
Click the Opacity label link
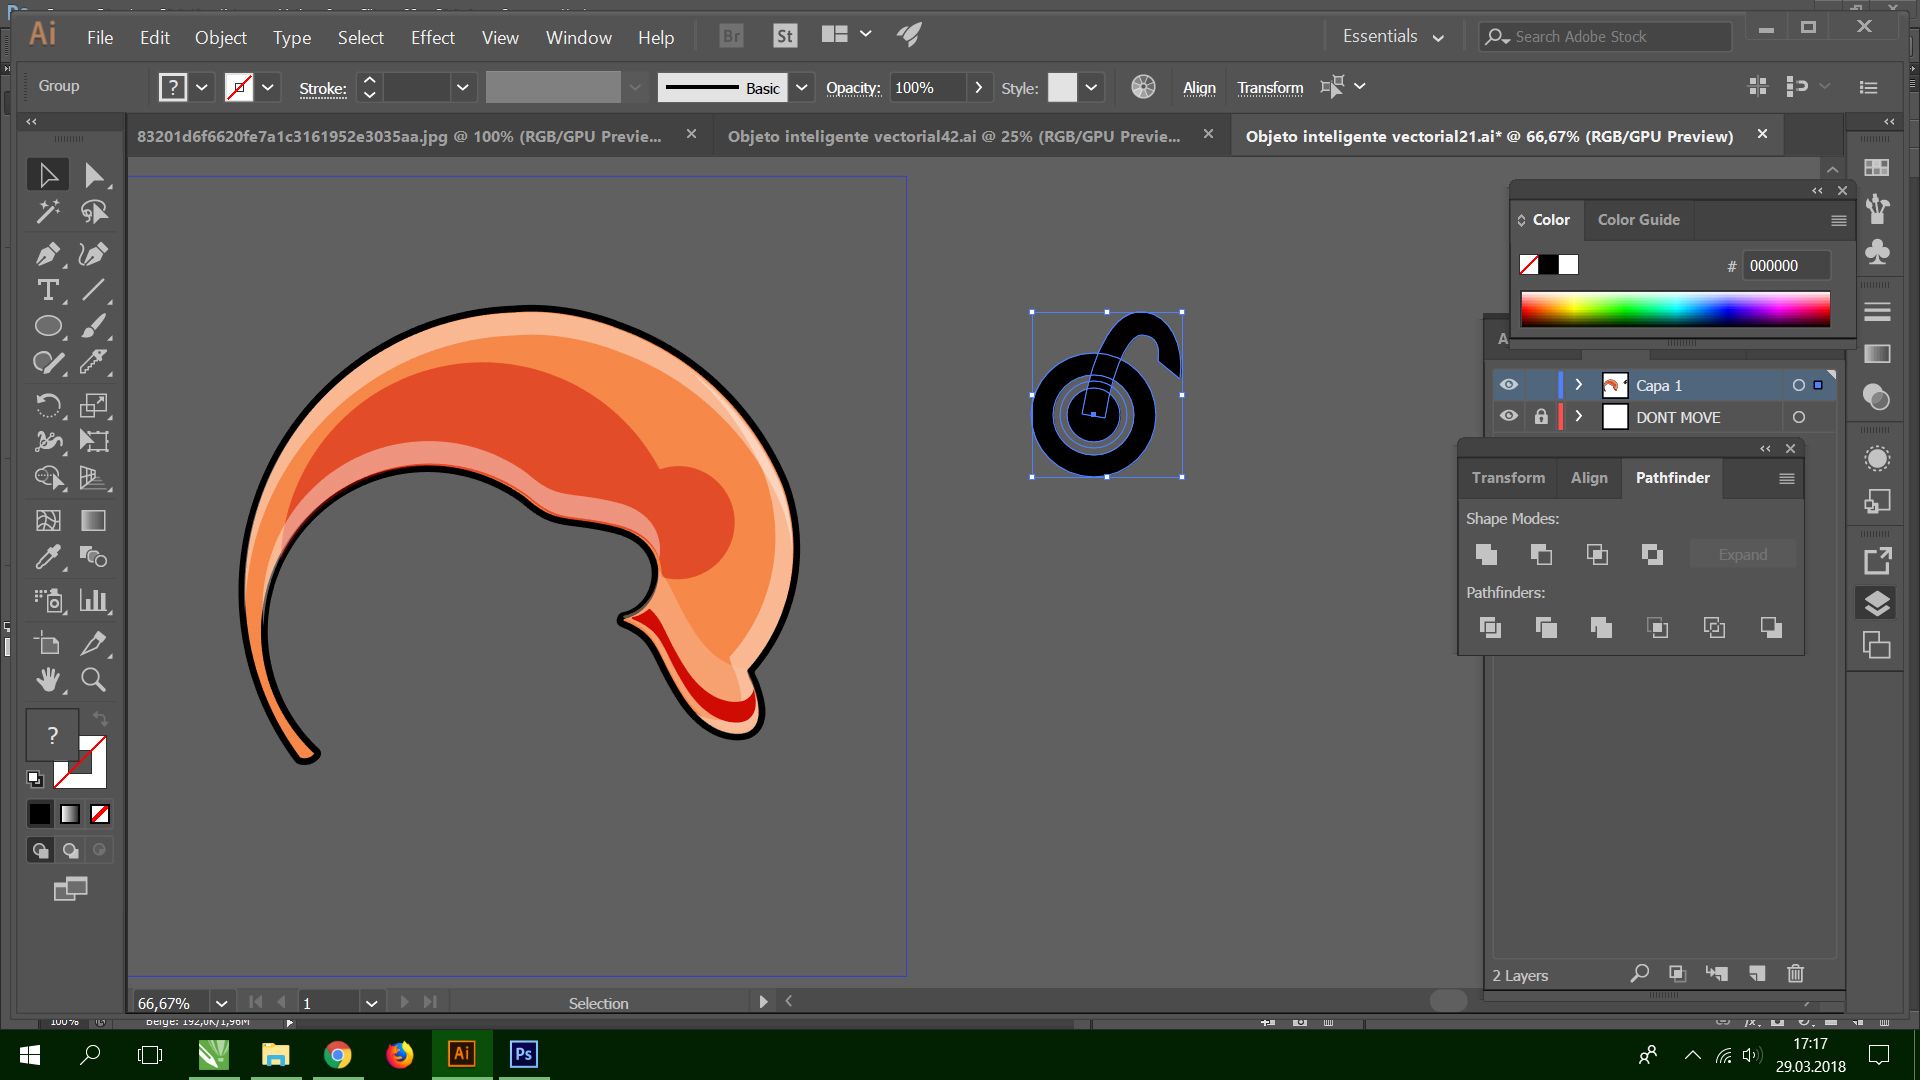[x=853, y=87]
